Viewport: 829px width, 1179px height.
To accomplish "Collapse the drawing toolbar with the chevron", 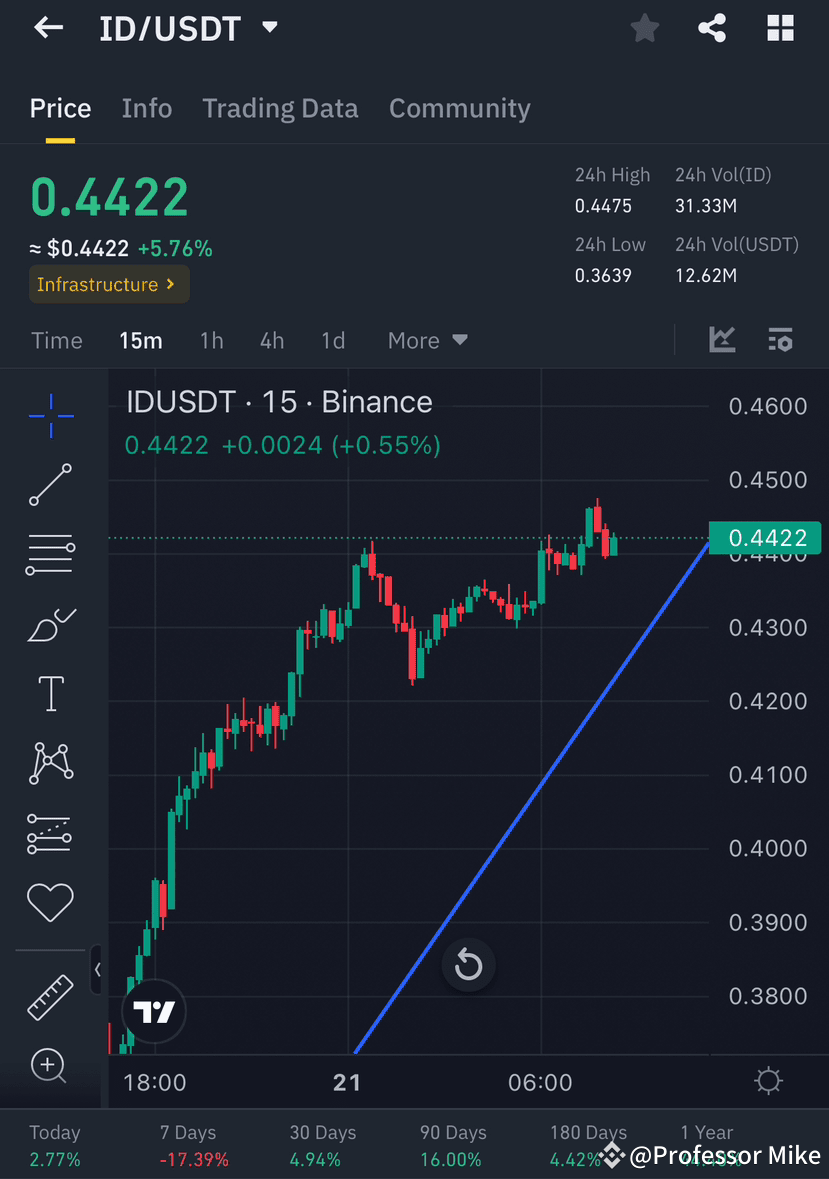I will (97, 970).
